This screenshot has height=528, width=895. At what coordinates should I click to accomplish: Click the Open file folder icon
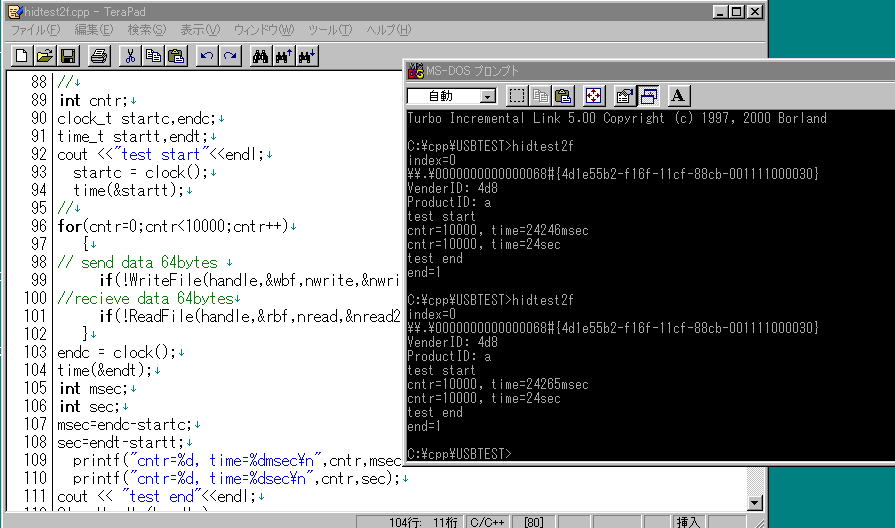45,56
